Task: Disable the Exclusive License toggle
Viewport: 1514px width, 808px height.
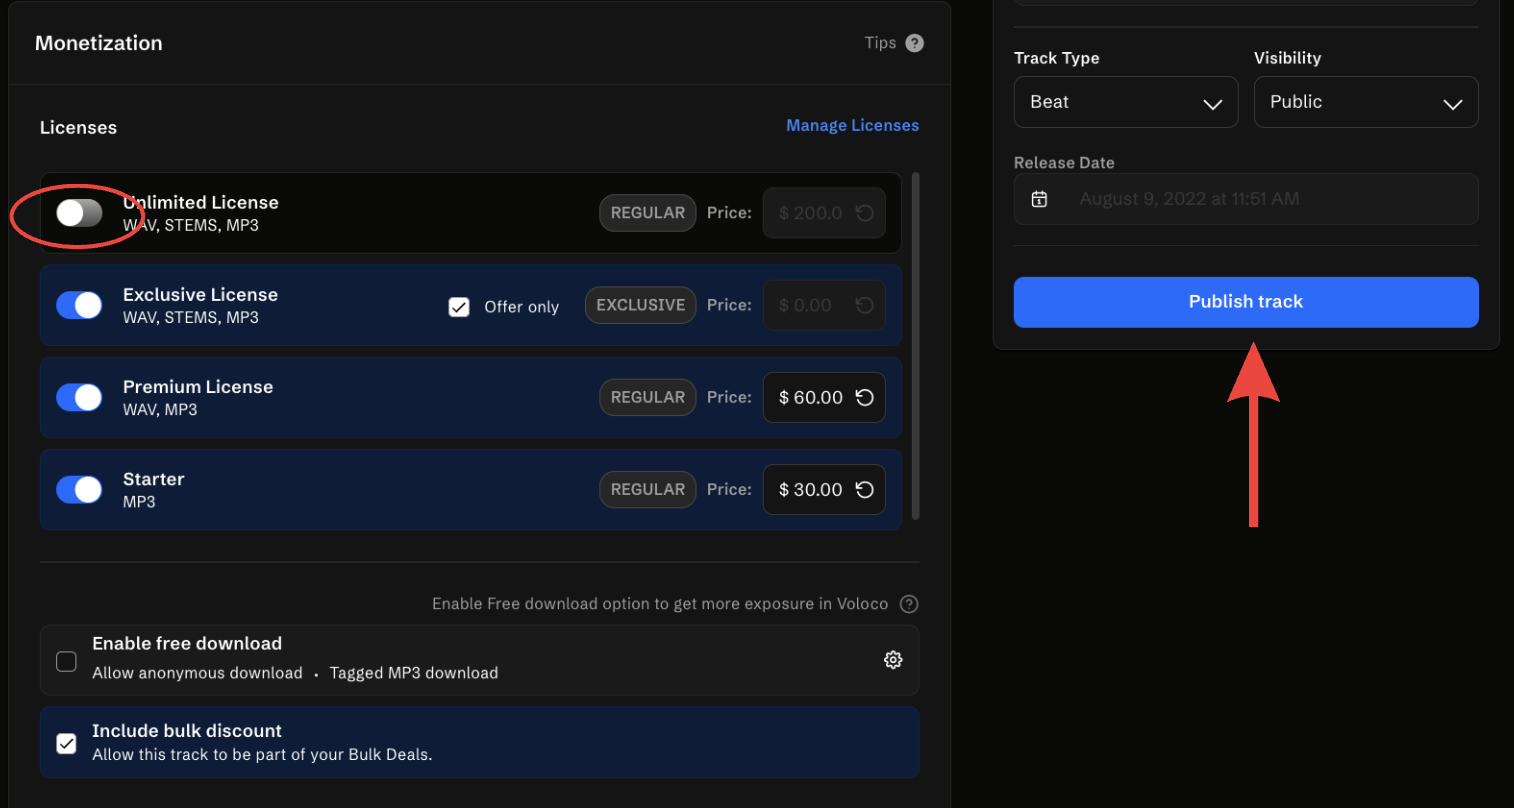Action: tap(80, 305)
